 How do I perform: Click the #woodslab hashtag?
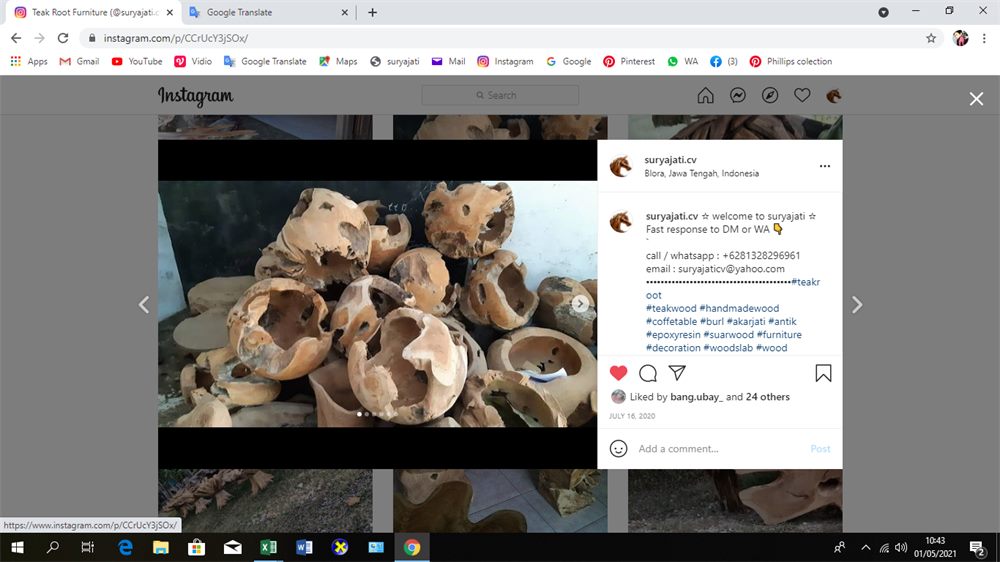pos(728,348)
